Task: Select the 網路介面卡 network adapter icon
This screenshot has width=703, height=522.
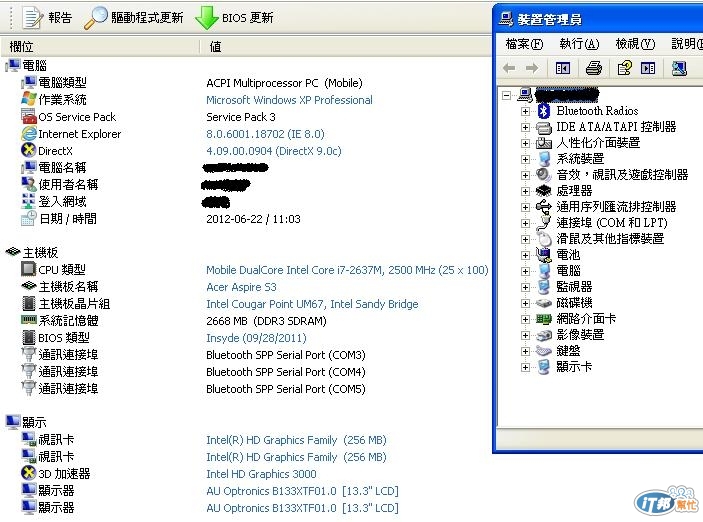Action: point(544,319)
